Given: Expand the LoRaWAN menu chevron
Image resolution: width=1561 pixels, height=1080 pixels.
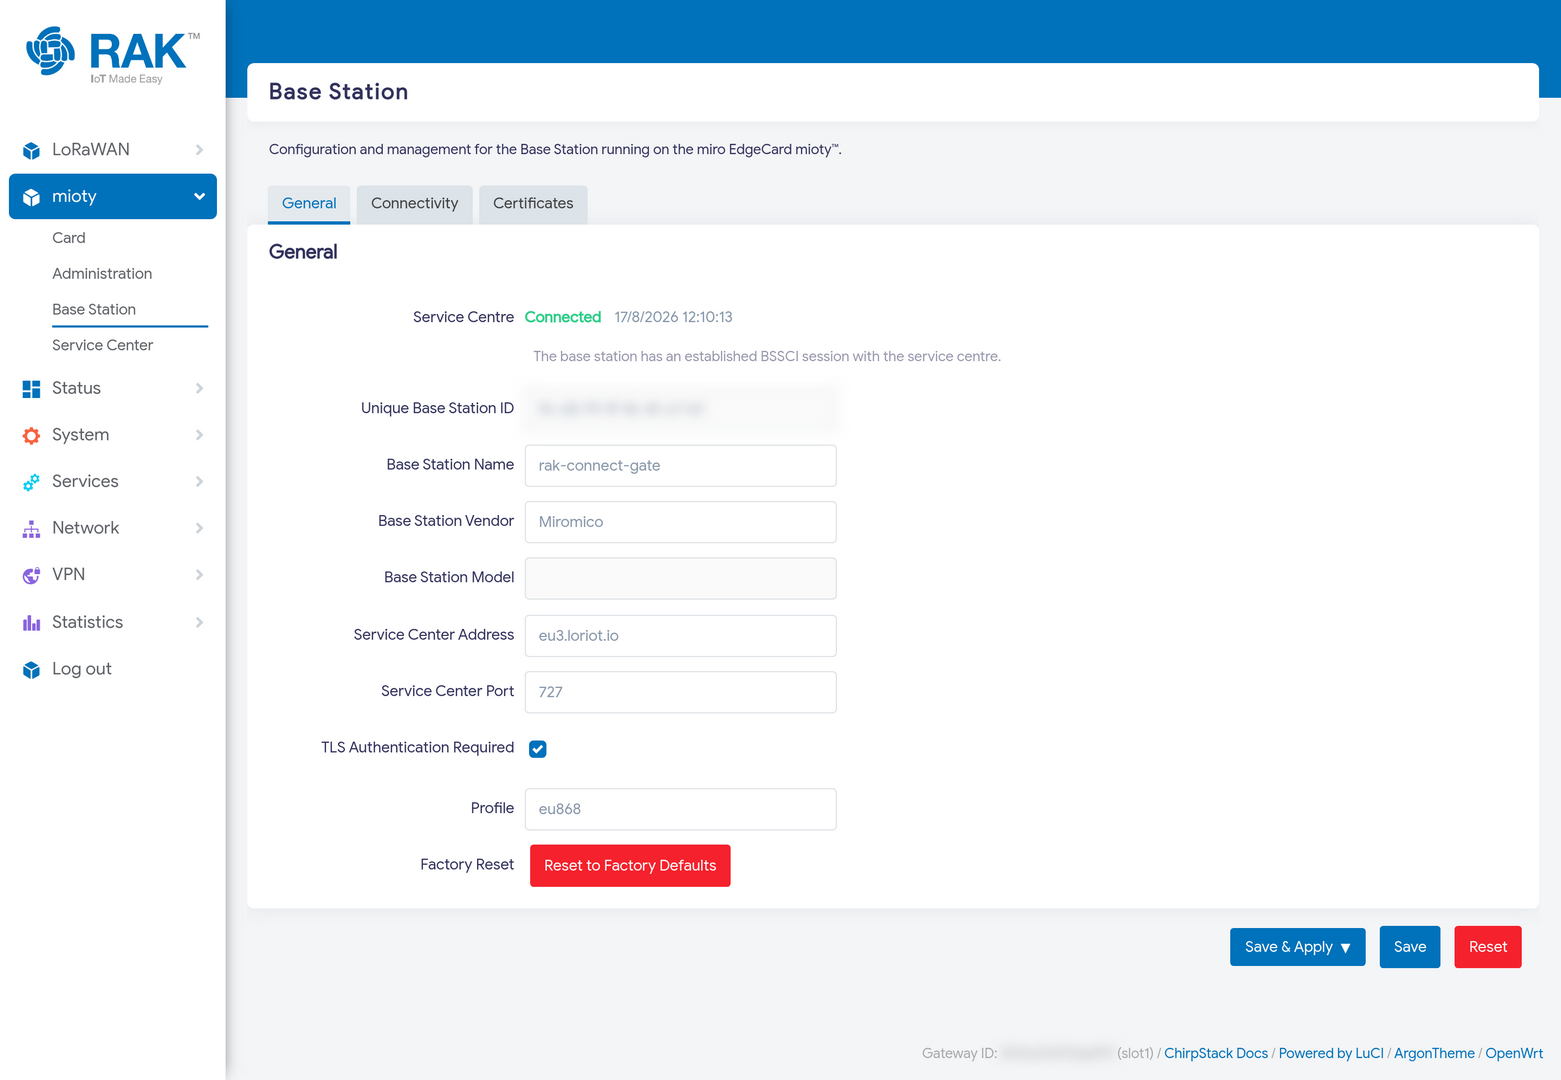Looking at the screenshot, I should (x=199, y=150).
